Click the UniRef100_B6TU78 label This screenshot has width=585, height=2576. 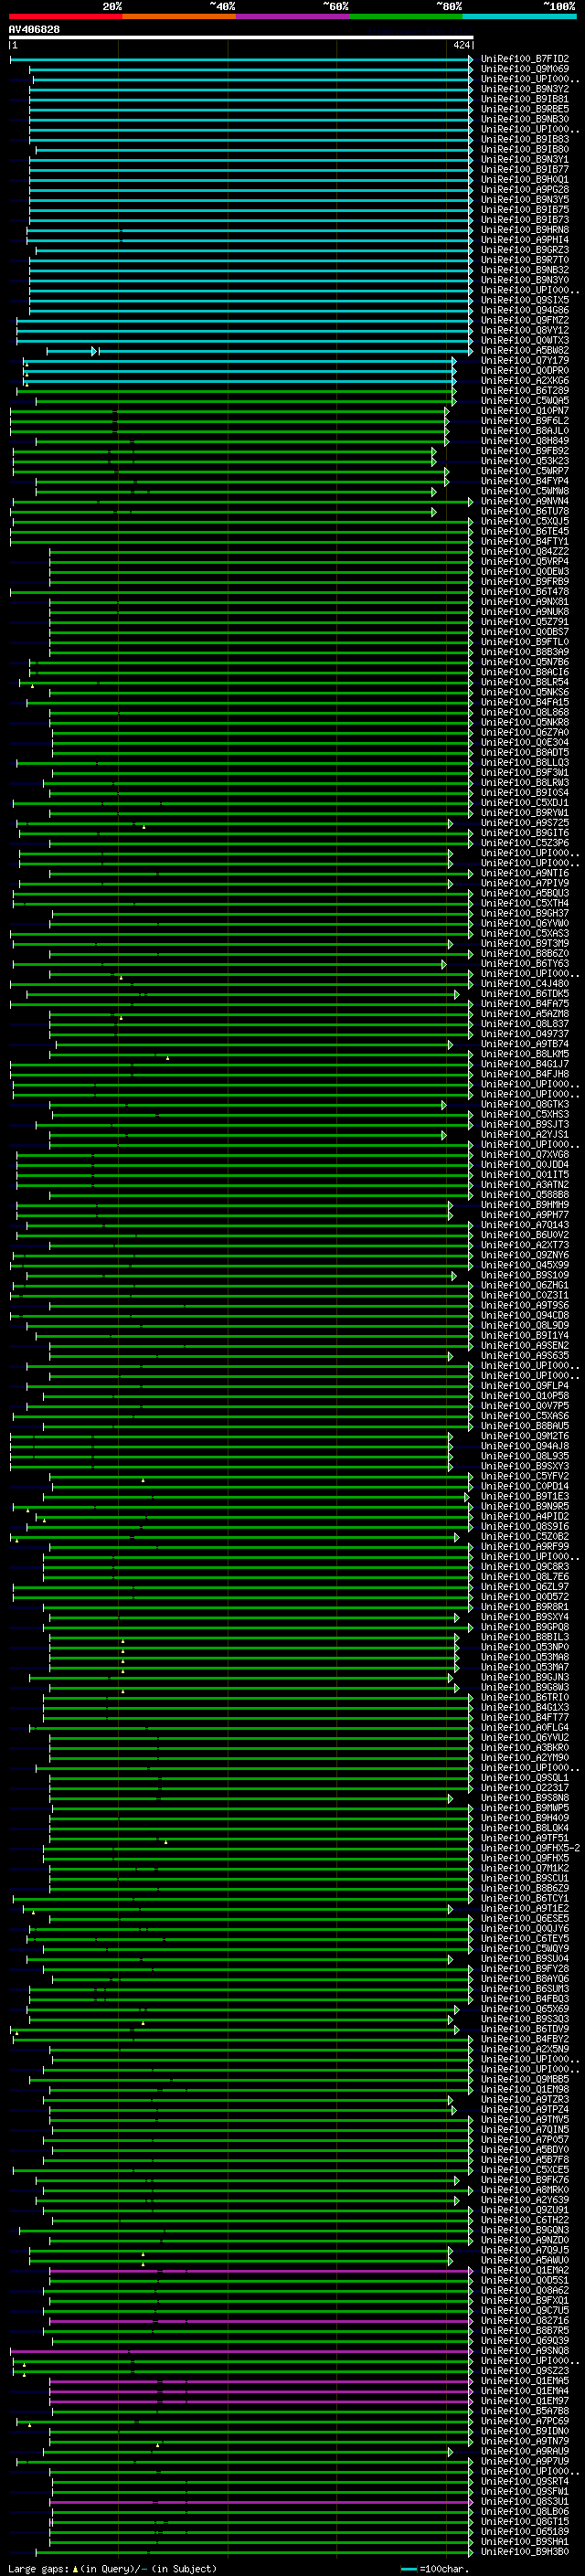click(x=525, y=511)
